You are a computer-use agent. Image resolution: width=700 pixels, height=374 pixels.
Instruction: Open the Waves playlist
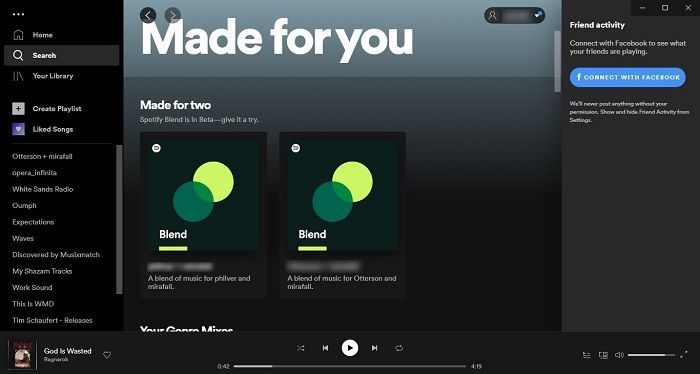(23, 238)
